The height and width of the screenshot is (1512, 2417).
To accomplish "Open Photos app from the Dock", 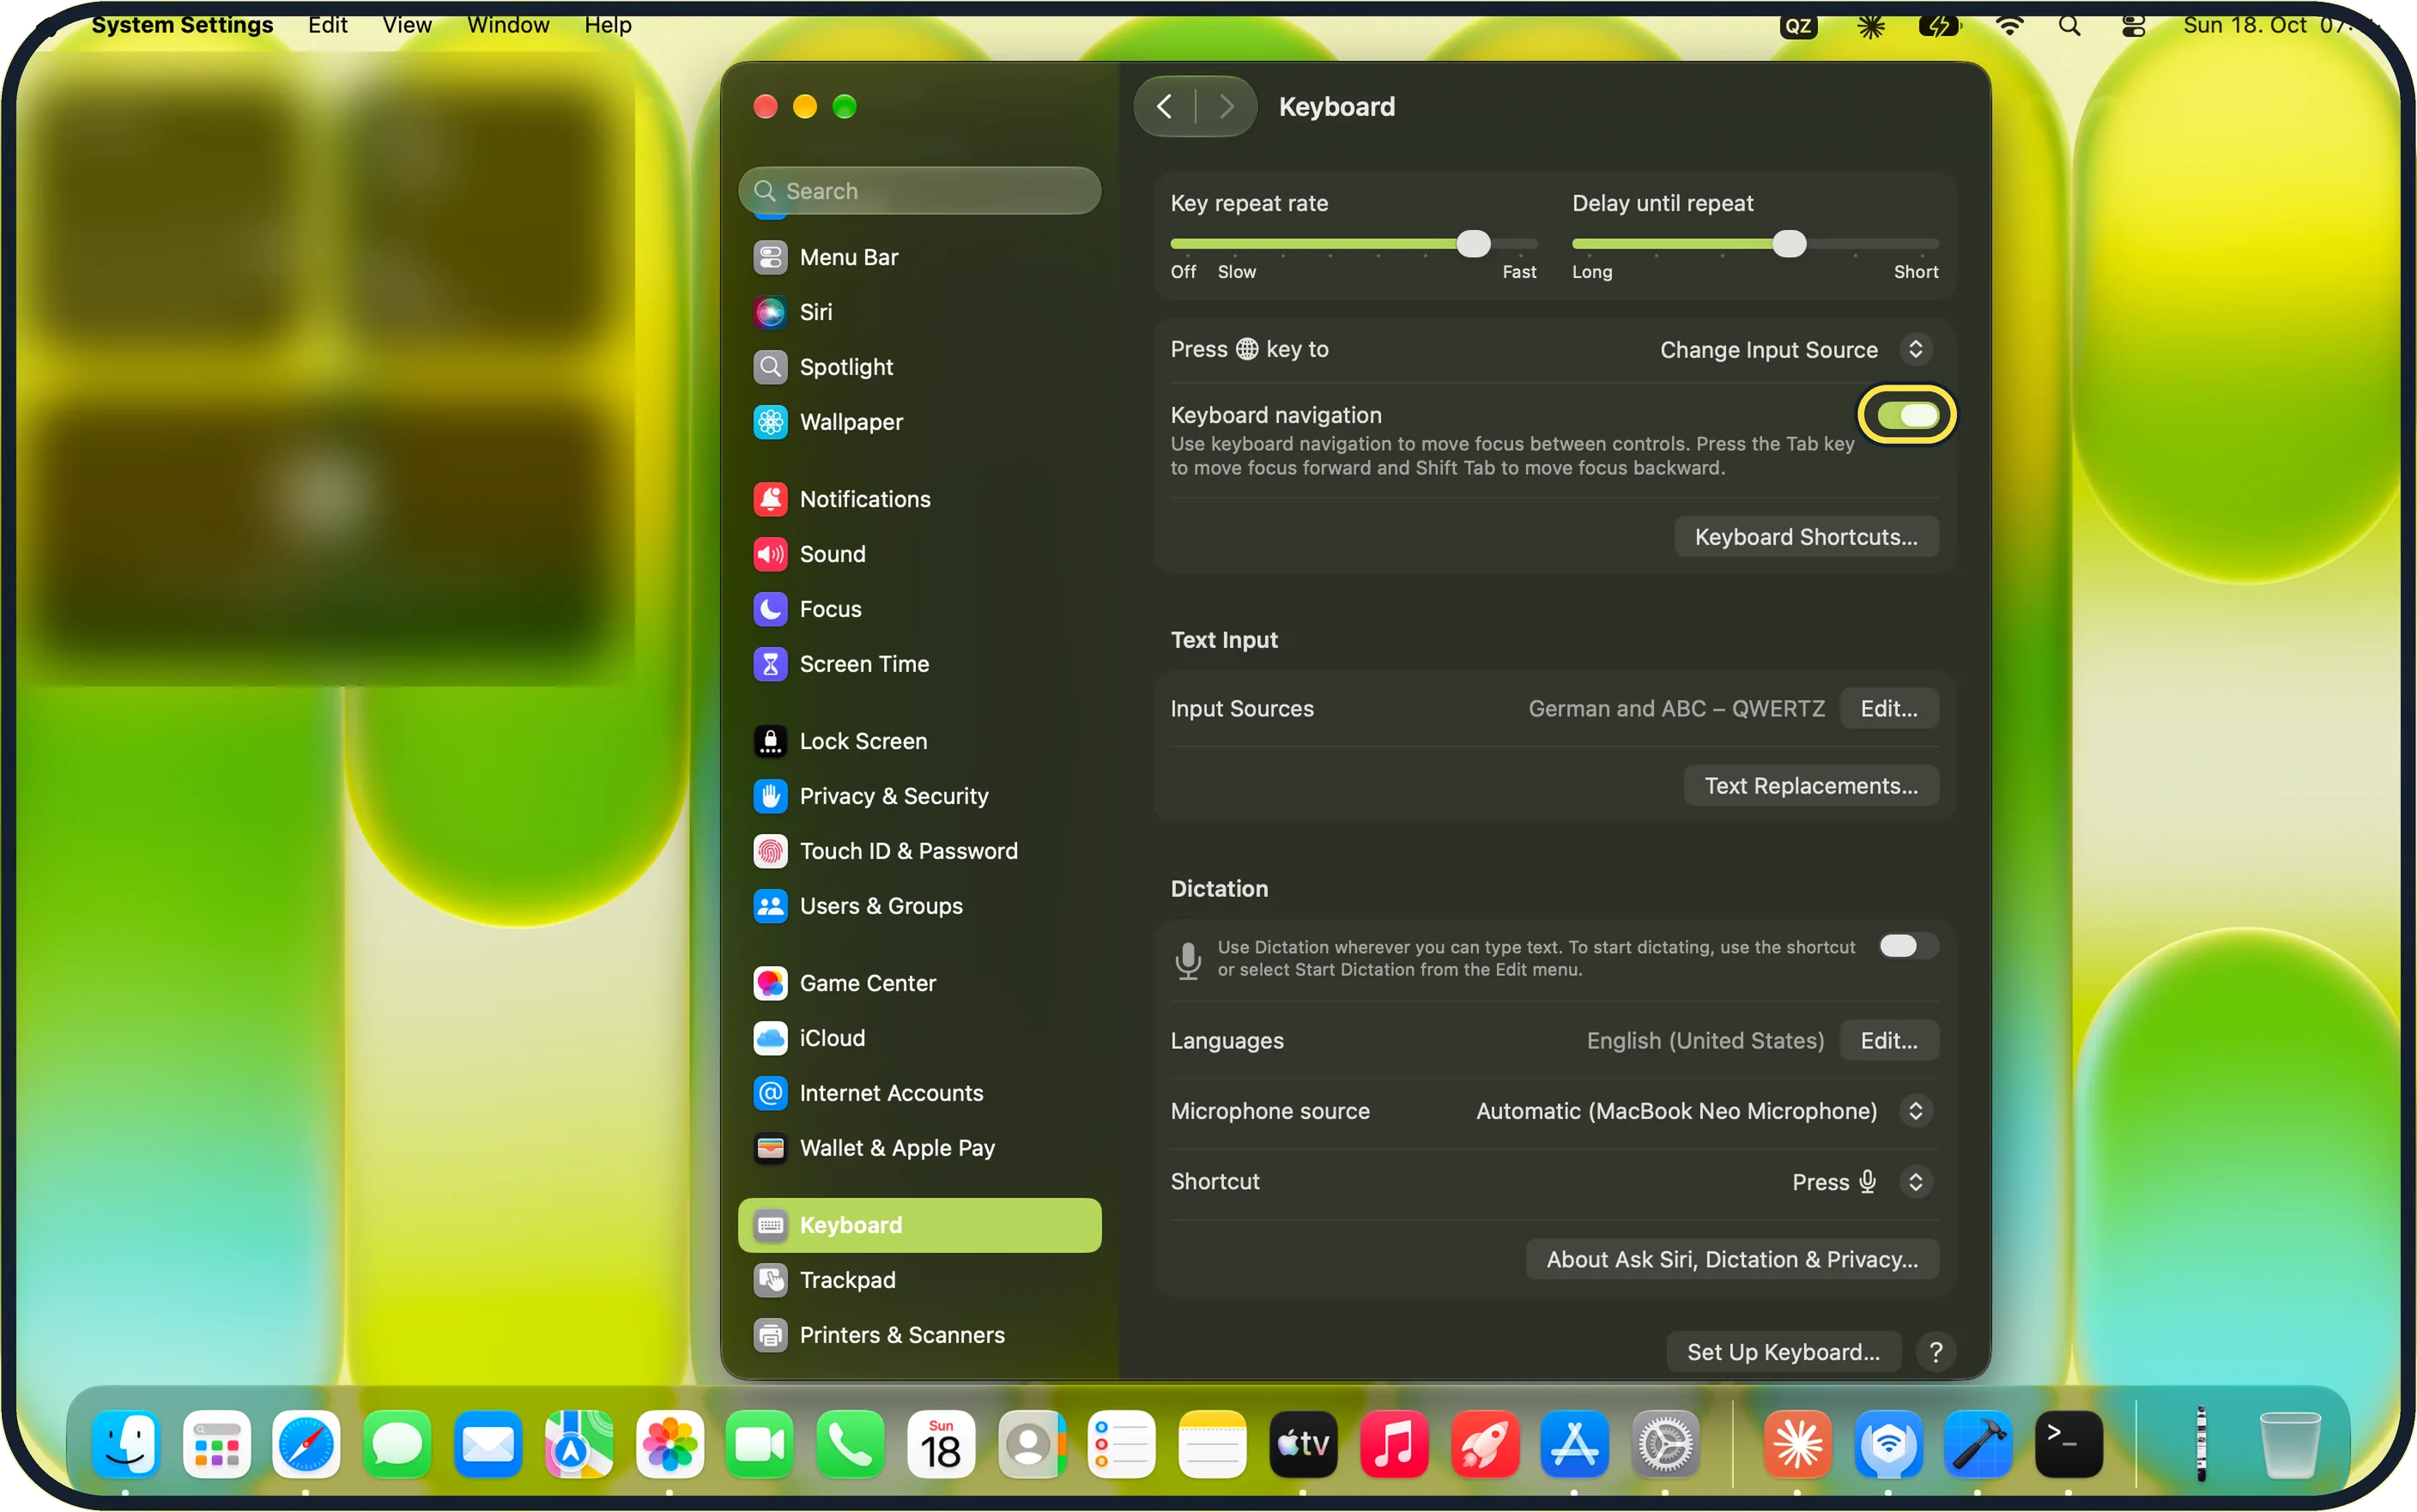I will point(670,1444).
